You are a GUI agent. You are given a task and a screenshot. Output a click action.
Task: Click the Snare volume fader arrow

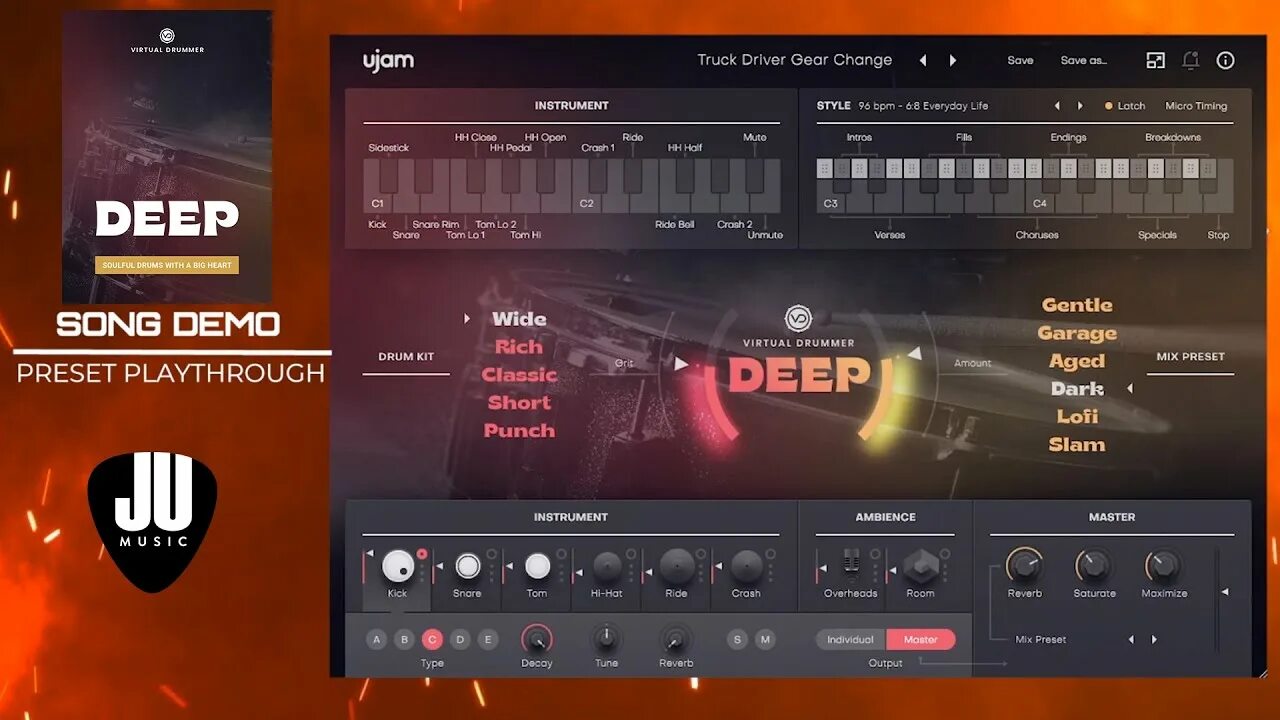[439, 567]
